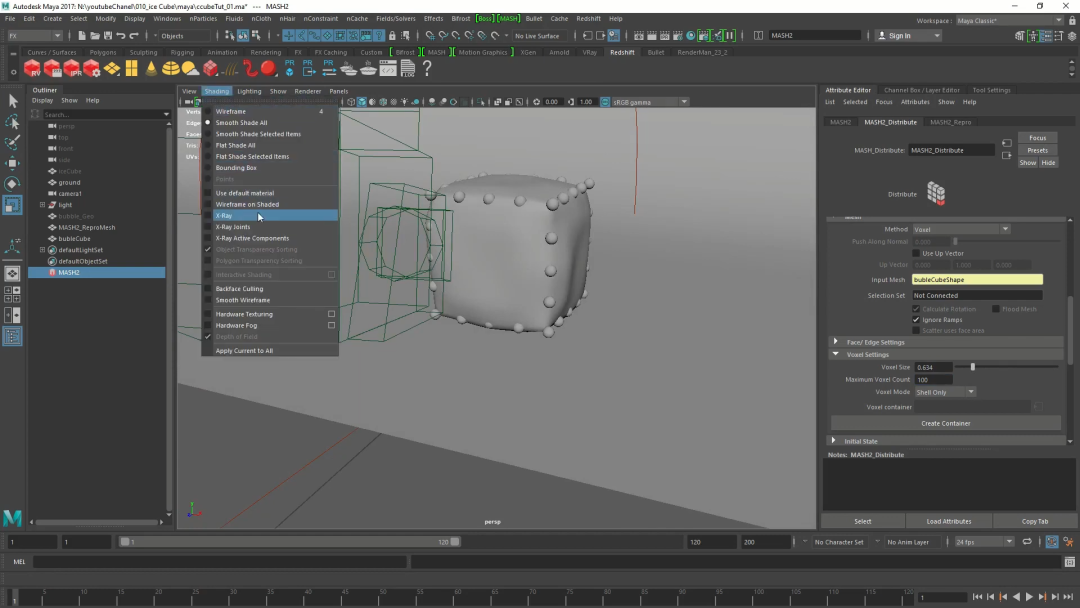Click the Redshift IPR shelf icon
Screen dimensions: 1080x608
[x=72, y=69]
